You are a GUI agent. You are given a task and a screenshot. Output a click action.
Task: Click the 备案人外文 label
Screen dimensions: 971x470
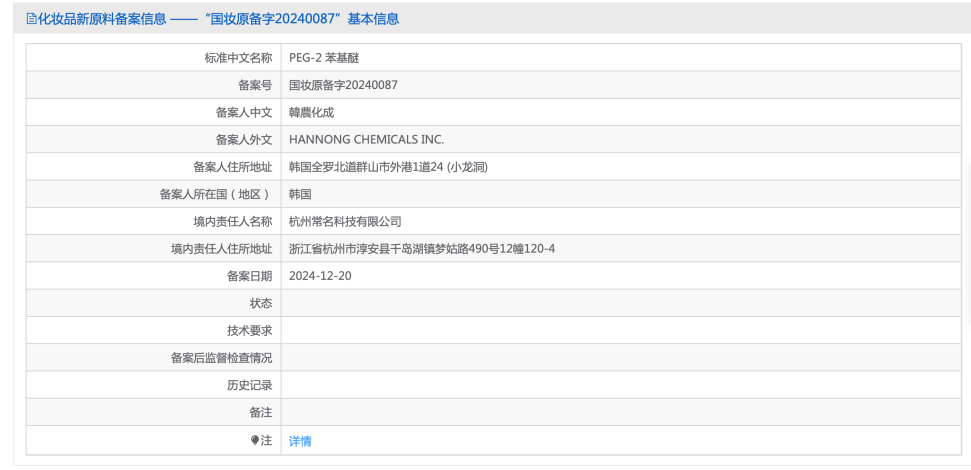click(244, 140)
